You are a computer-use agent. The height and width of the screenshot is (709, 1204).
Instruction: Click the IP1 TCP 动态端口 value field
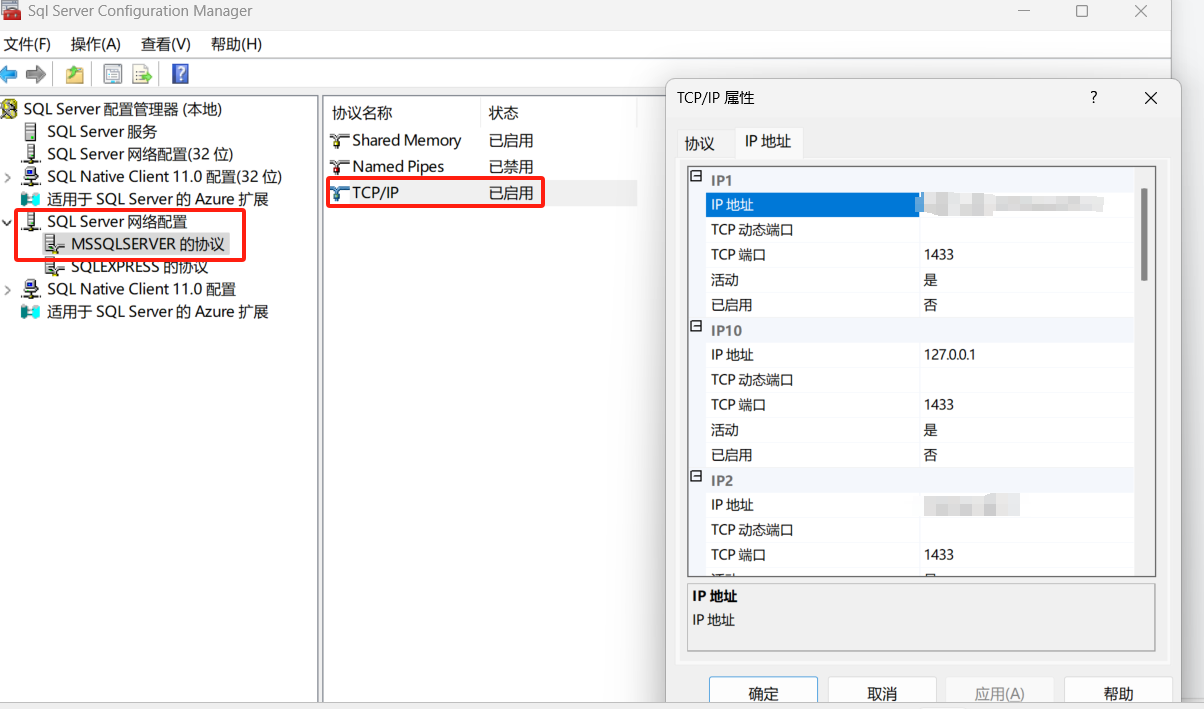coord(1027,229)
